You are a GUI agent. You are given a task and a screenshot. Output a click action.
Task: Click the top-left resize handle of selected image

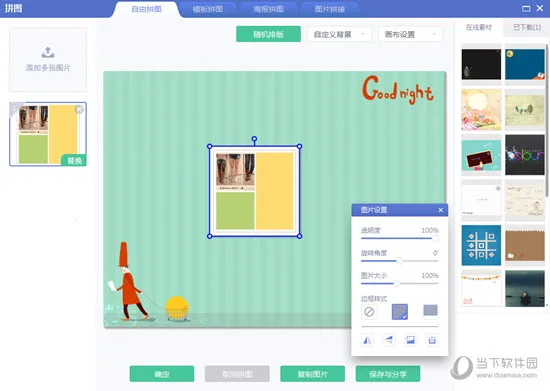(x=210, y=146)
